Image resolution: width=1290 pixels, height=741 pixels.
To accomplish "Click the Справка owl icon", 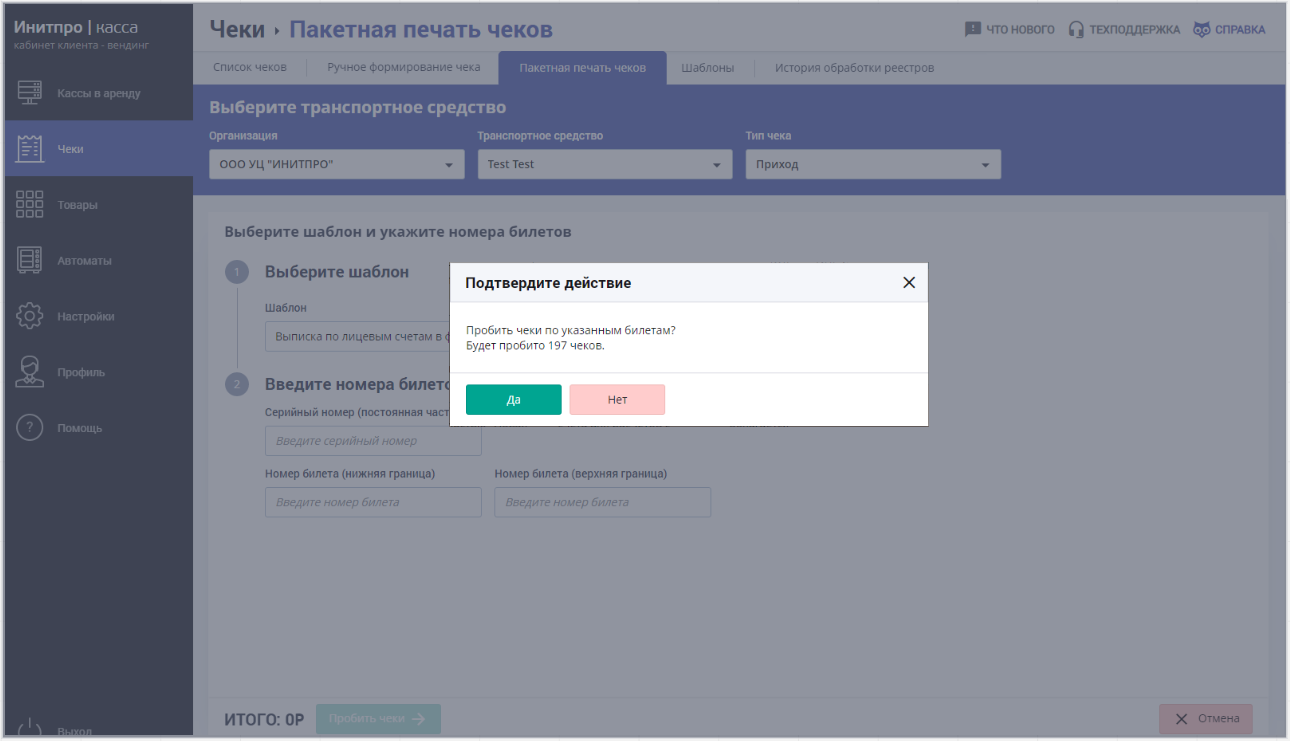I will pyautogui.click(x=1202, y=30).
